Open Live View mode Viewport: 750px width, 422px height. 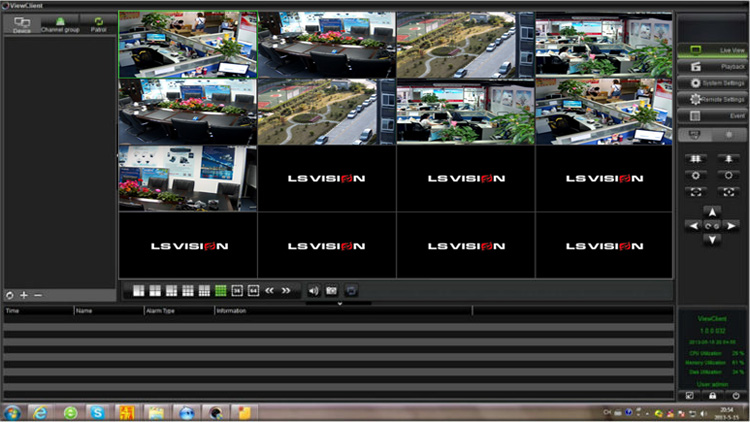click(712, 50)
